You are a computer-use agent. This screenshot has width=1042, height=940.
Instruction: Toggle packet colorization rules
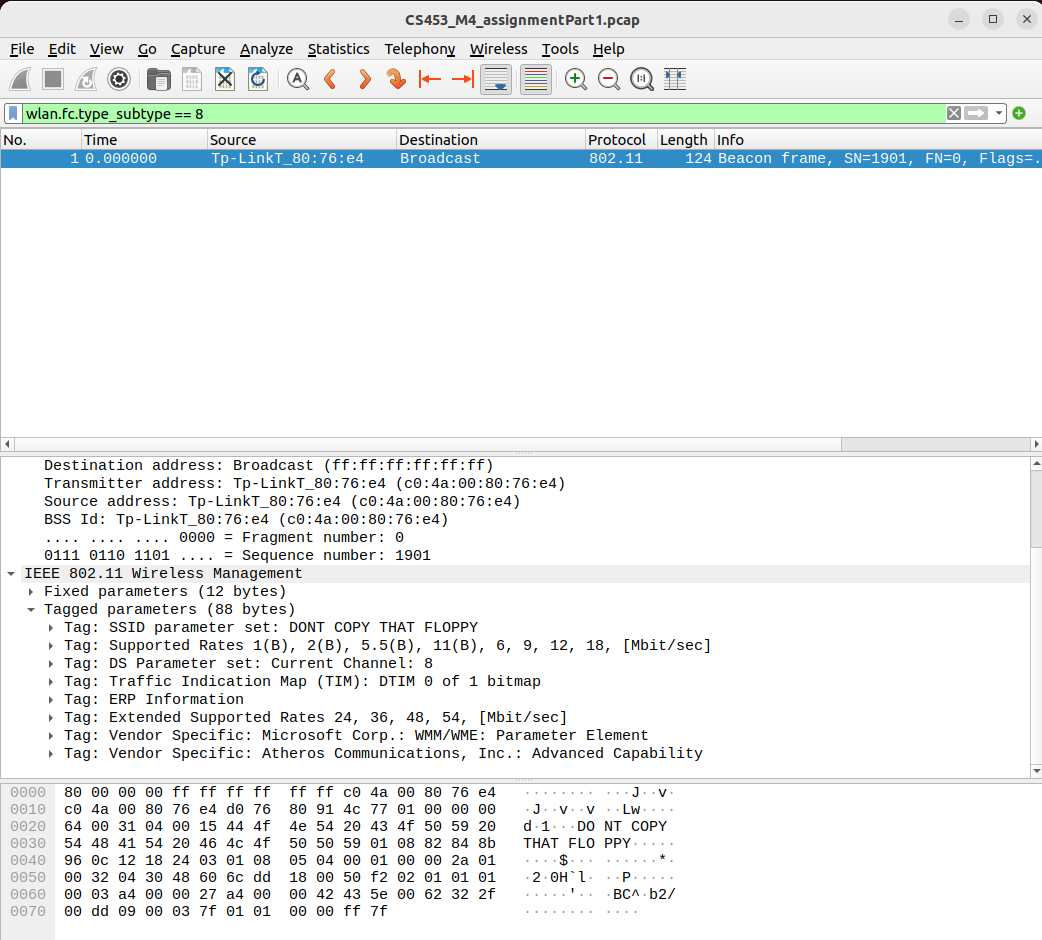pos(536,79)
